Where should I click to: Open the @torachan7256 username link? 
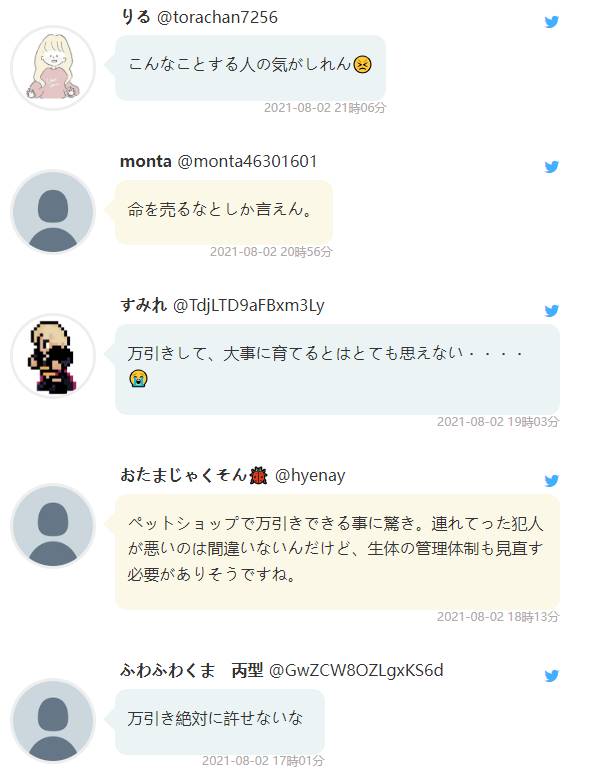[x=217, y=17]
